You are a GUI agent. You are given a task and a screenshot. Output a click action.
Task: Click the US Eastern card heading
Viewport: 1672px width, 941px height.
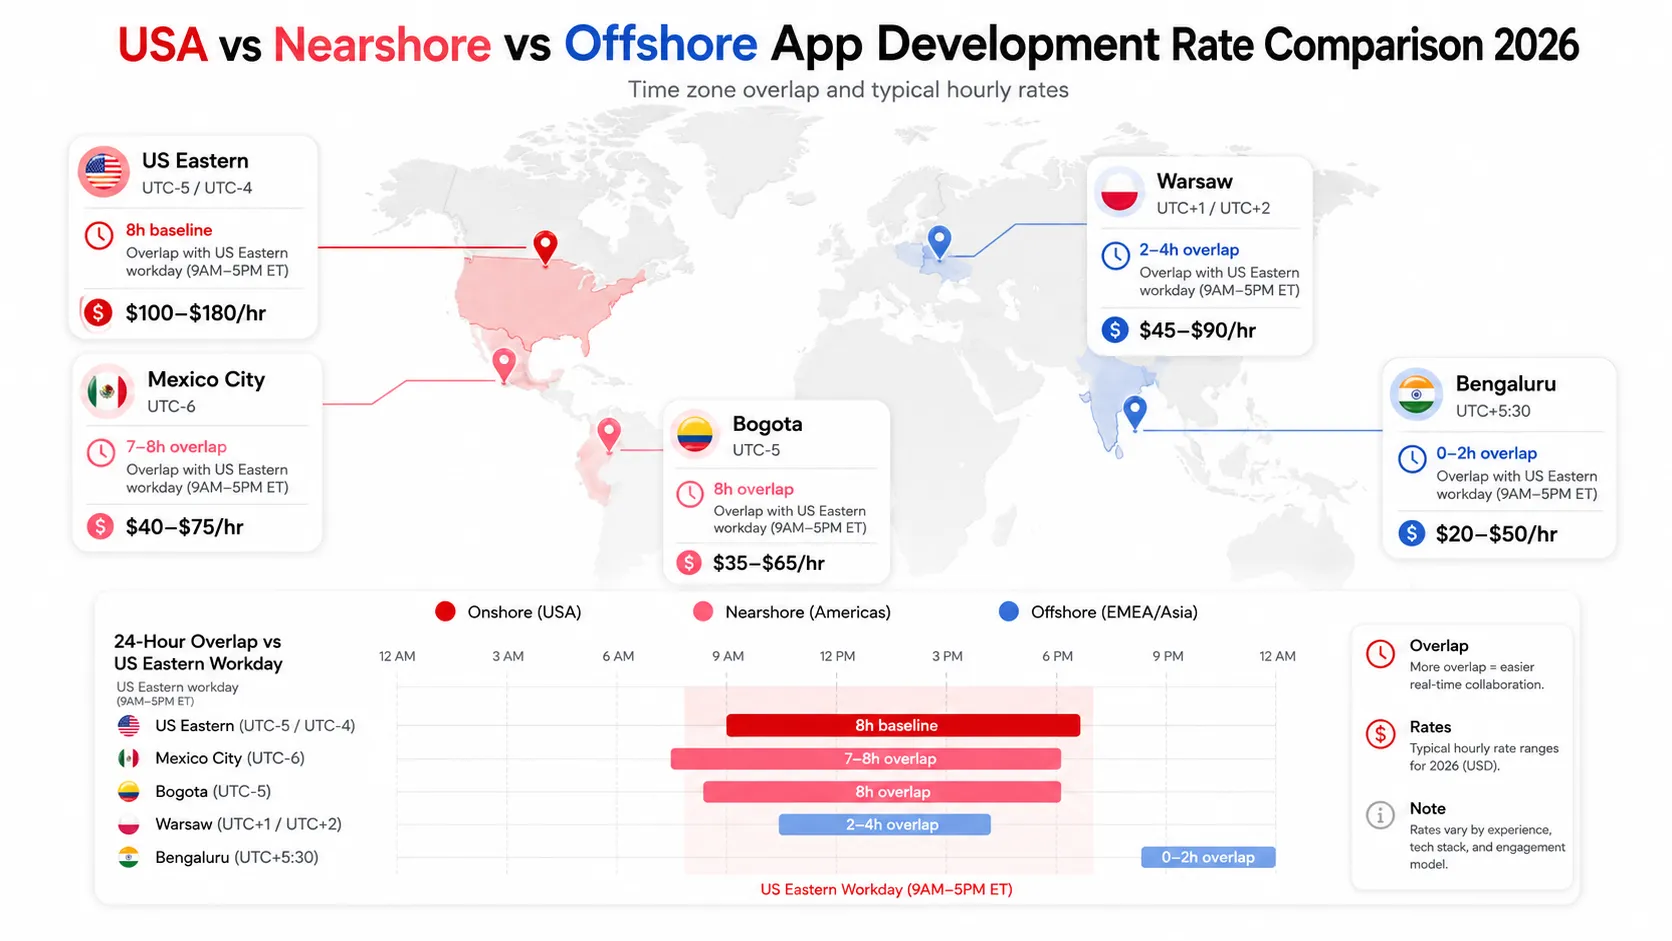point(195,161)
